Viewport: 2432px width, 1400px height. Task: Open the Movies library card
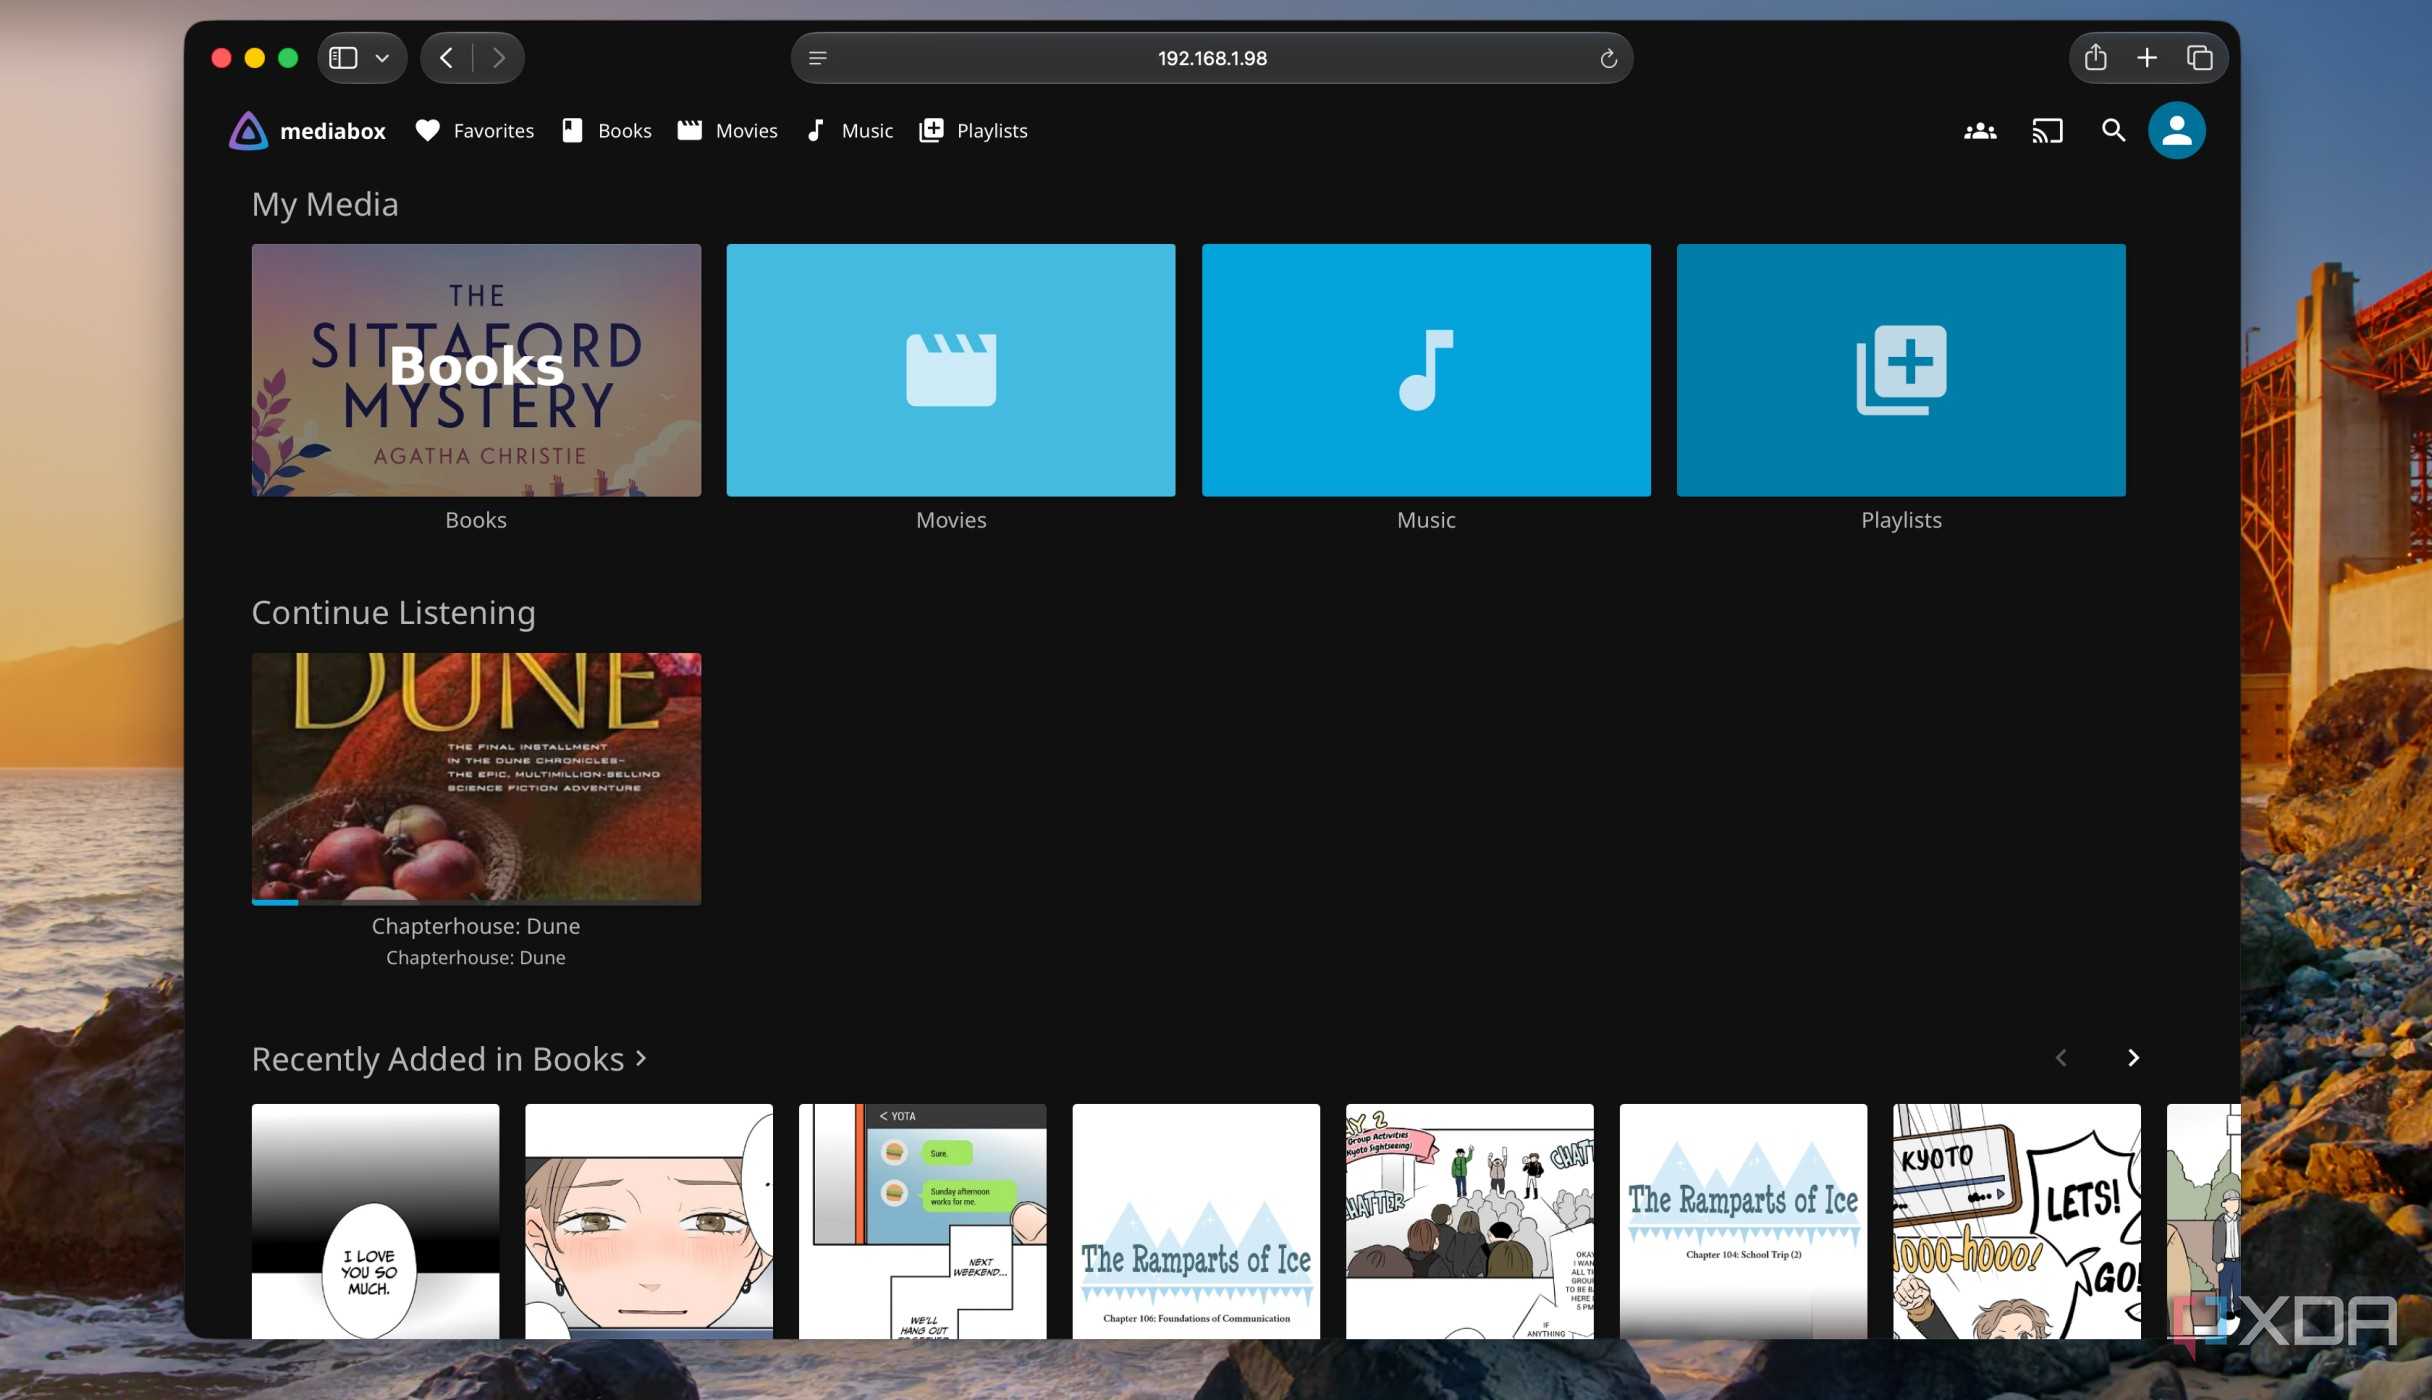(x=951, y=370)
